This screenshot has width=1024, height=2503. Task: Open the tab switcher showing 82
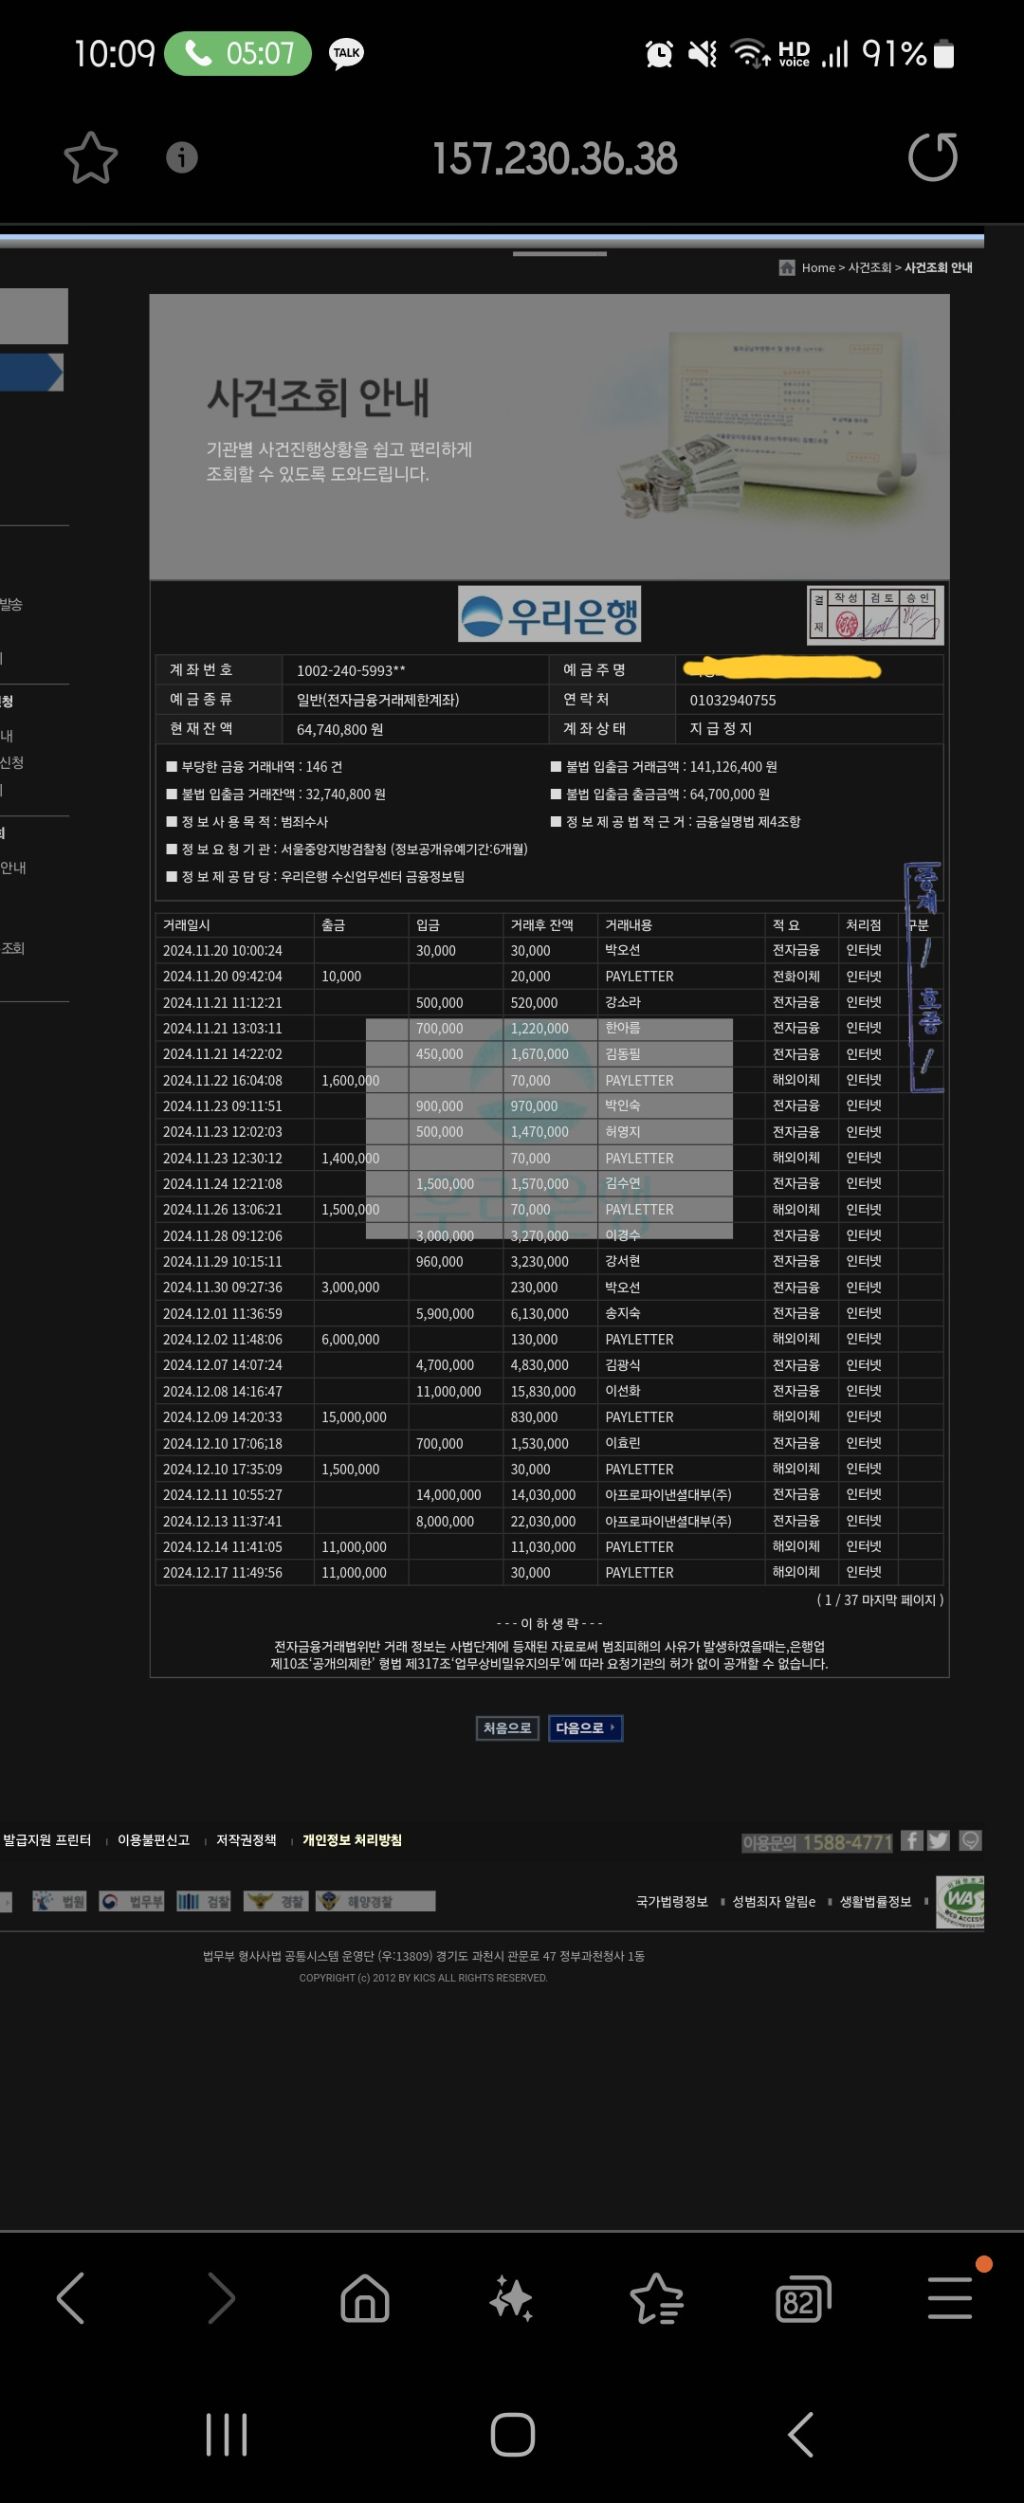(802, 2297)
